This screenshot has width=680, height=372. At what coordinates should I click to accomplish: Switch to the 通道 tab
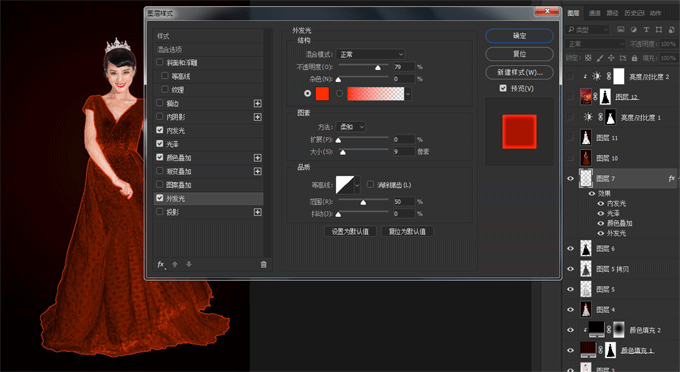point(595,13)
